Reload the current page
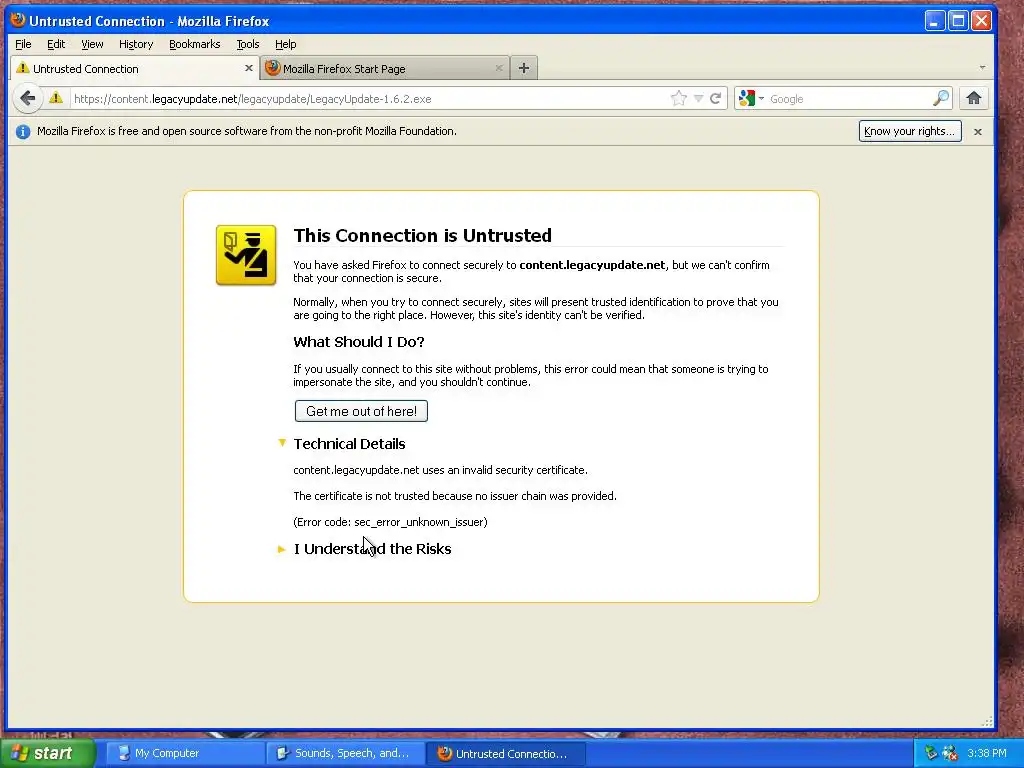The image size is (1024, 768). [716, 99]
